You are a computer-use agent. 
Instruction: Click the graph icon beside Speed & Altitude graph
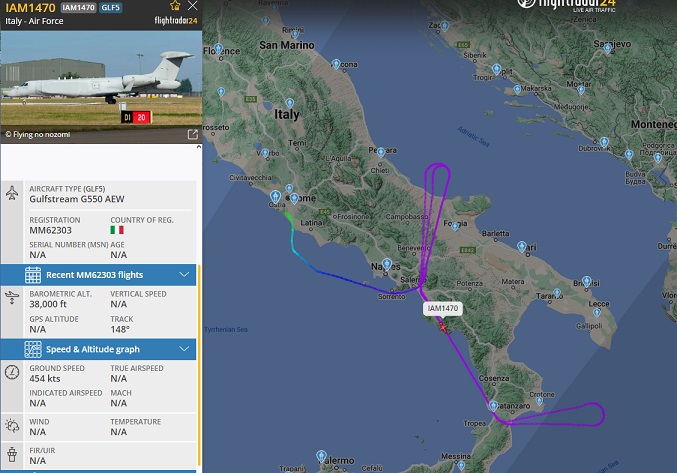point(33,349)
